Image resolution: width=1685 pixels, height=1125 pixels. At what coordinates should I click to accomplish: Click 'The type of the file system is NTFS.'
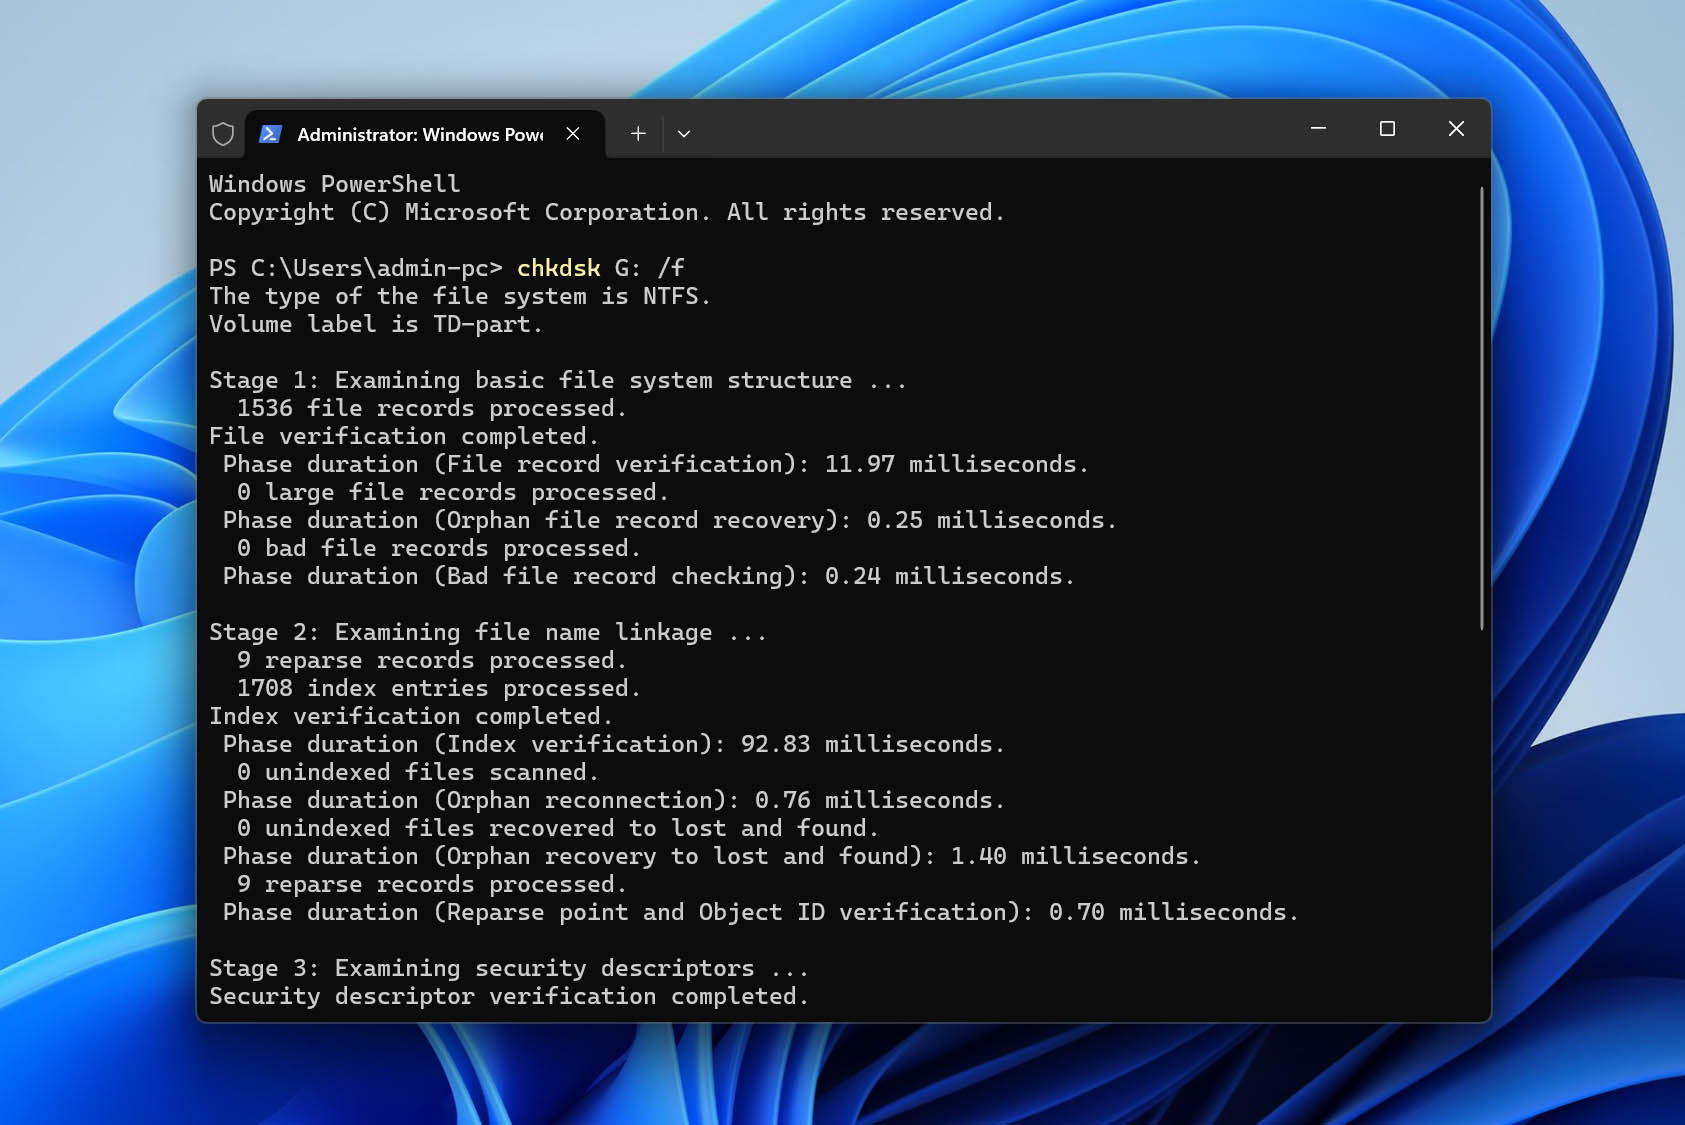click(x=459, y=296)
